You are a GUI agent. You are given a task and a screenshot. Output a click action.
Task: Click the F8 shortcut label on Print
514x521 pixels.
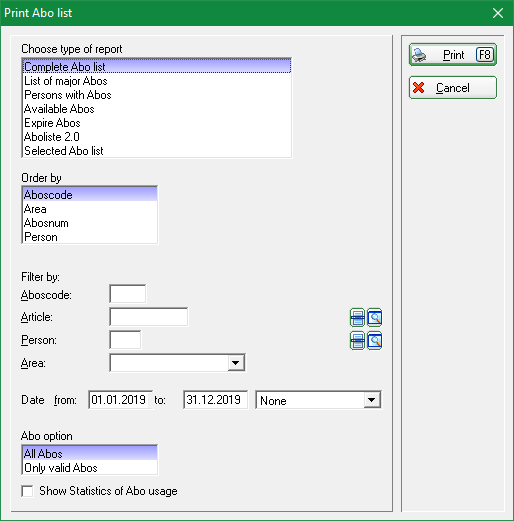click(485, 55)
